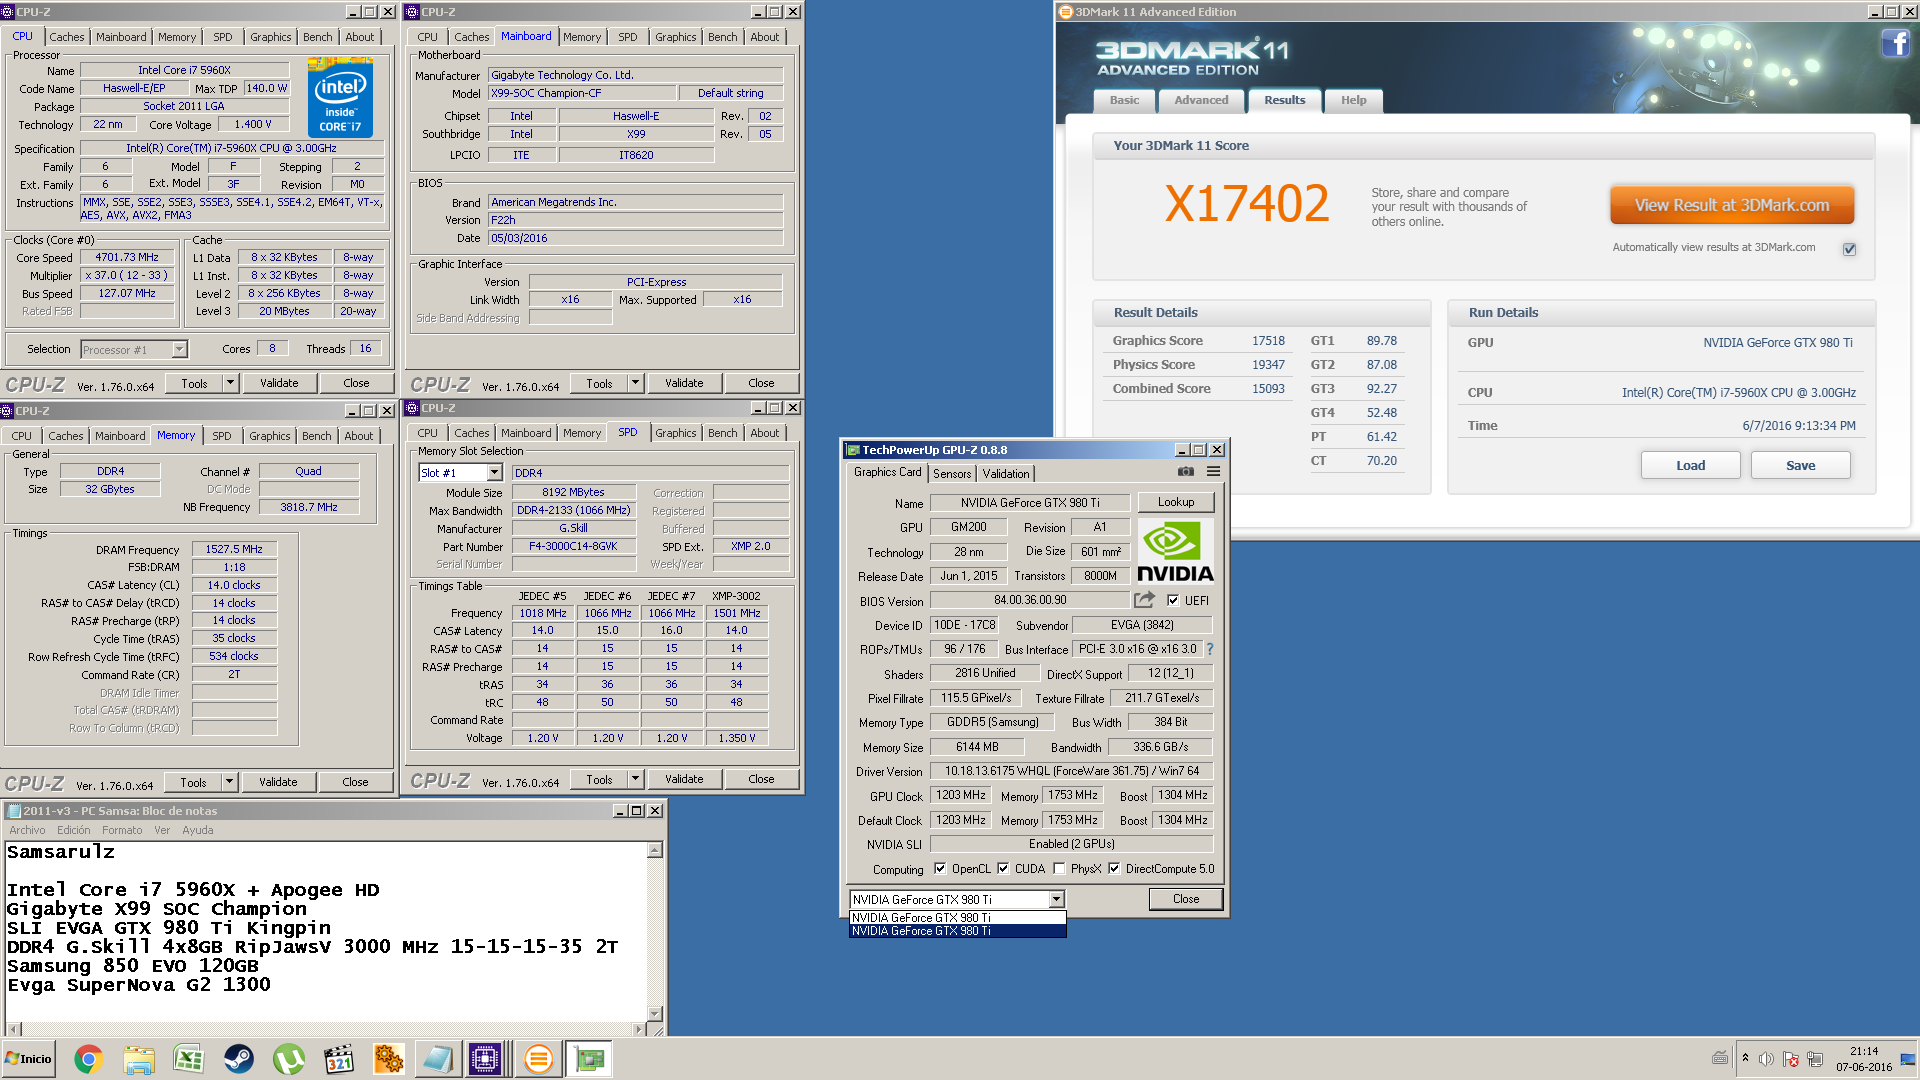Click Notepad vertical scrollbar down arrow
The width and height of the screenshot is (1920, 1080).
tap(655, 1013)
